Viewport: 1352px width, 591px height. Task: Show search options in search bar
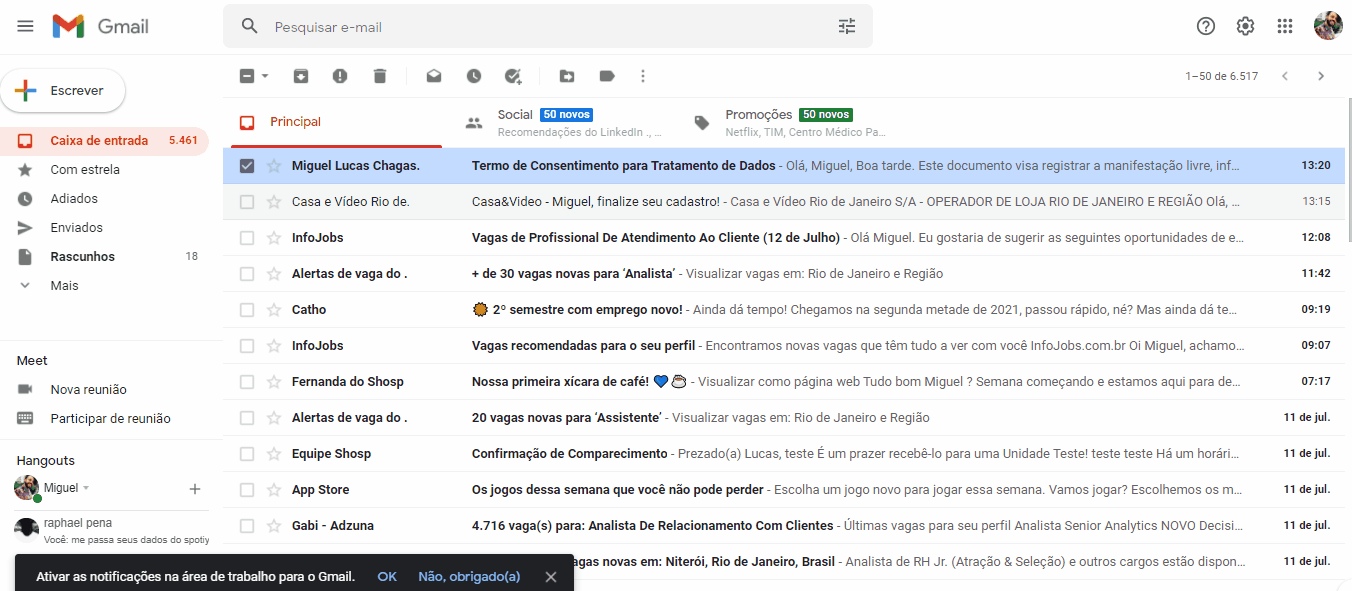pyautogui.click(x=847, y=27)
